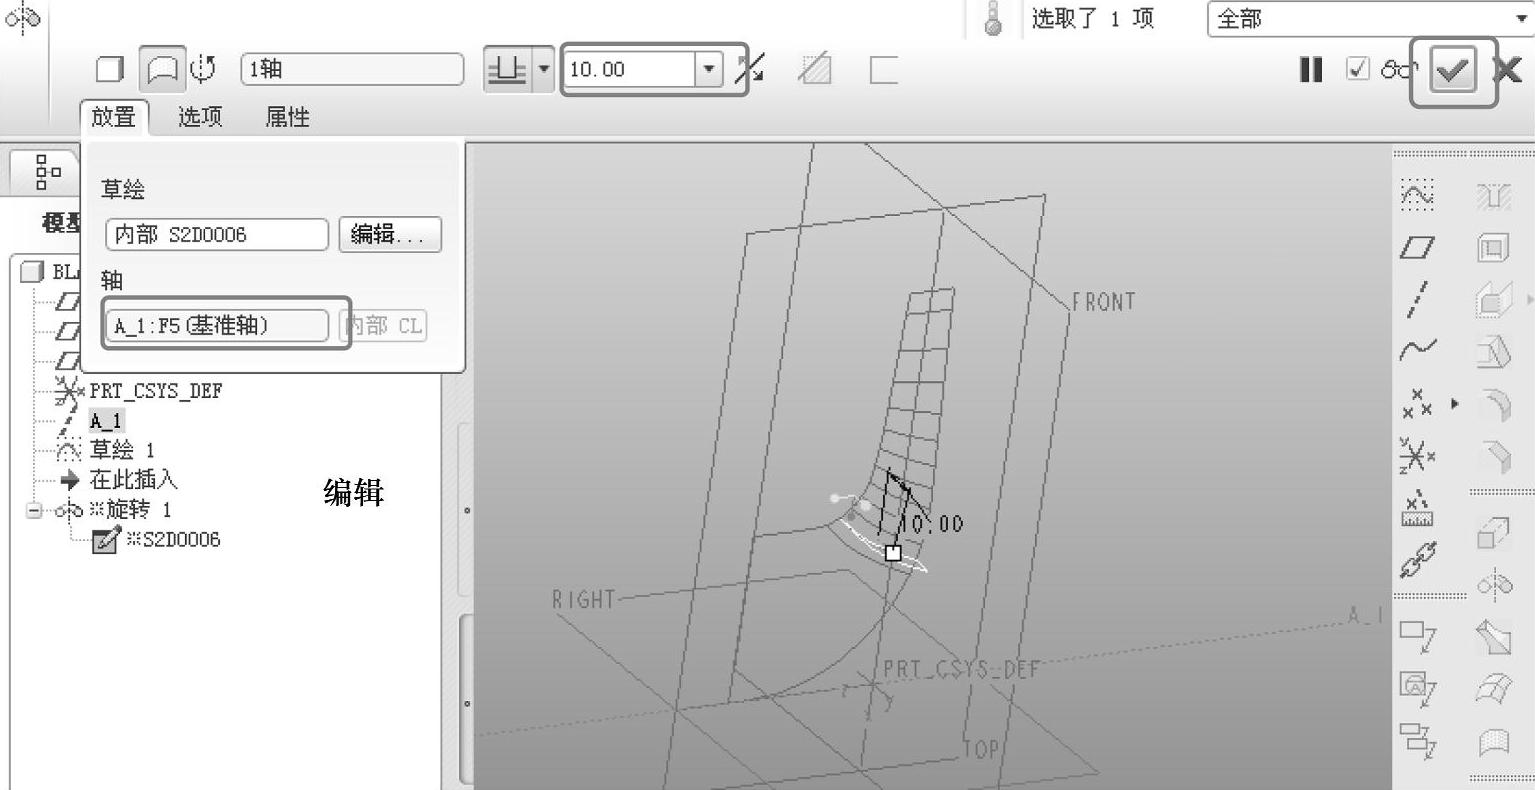Screen dimensions: 1535x790
Task: Click the angle depth option button
Action: tap(508, 70)
